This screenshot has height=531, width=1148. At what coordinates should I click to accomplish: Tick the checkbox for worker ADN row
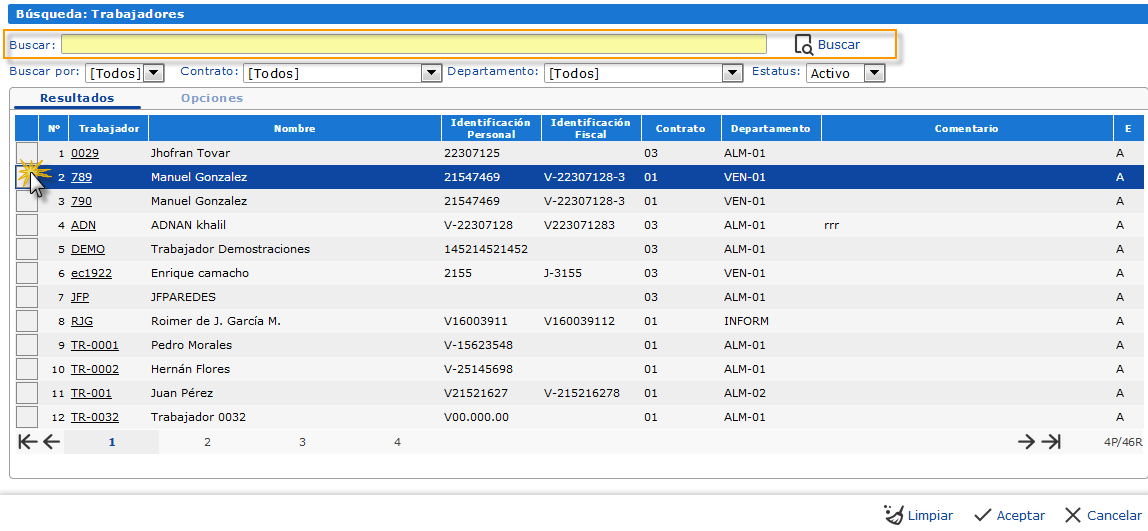[27, 225]
